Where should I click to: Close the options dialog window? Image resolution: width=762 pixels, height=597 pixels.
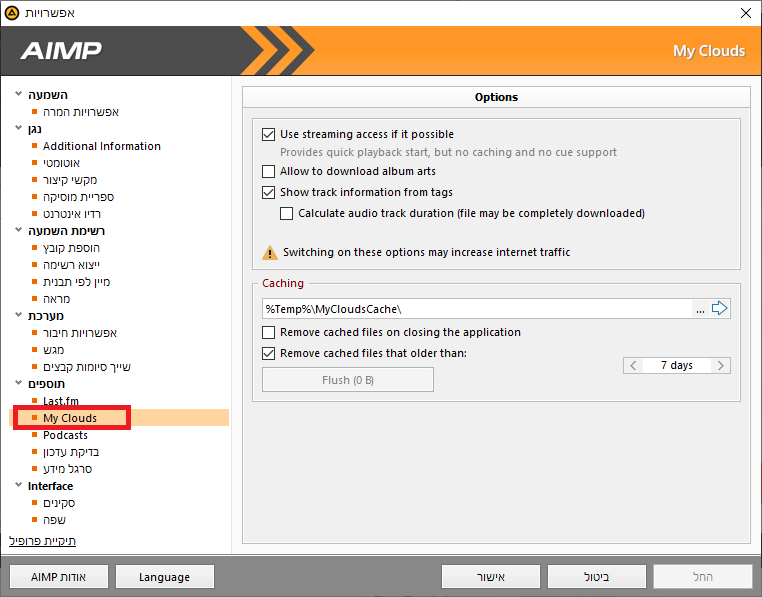pyautogui.click(x=746, y=13)
